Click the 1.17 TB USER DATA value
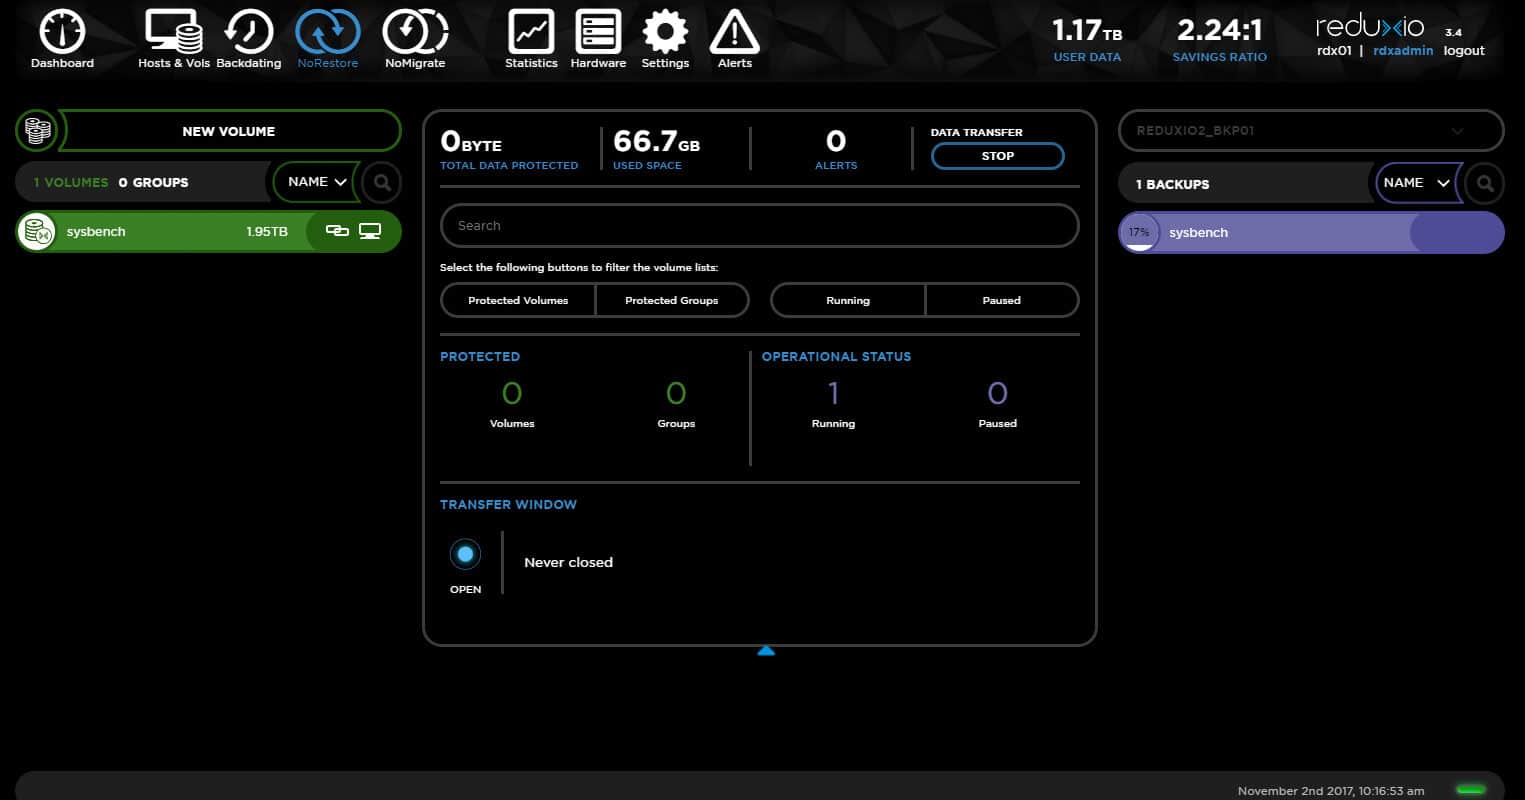Screen dimensions: 1525x800 1087,31
